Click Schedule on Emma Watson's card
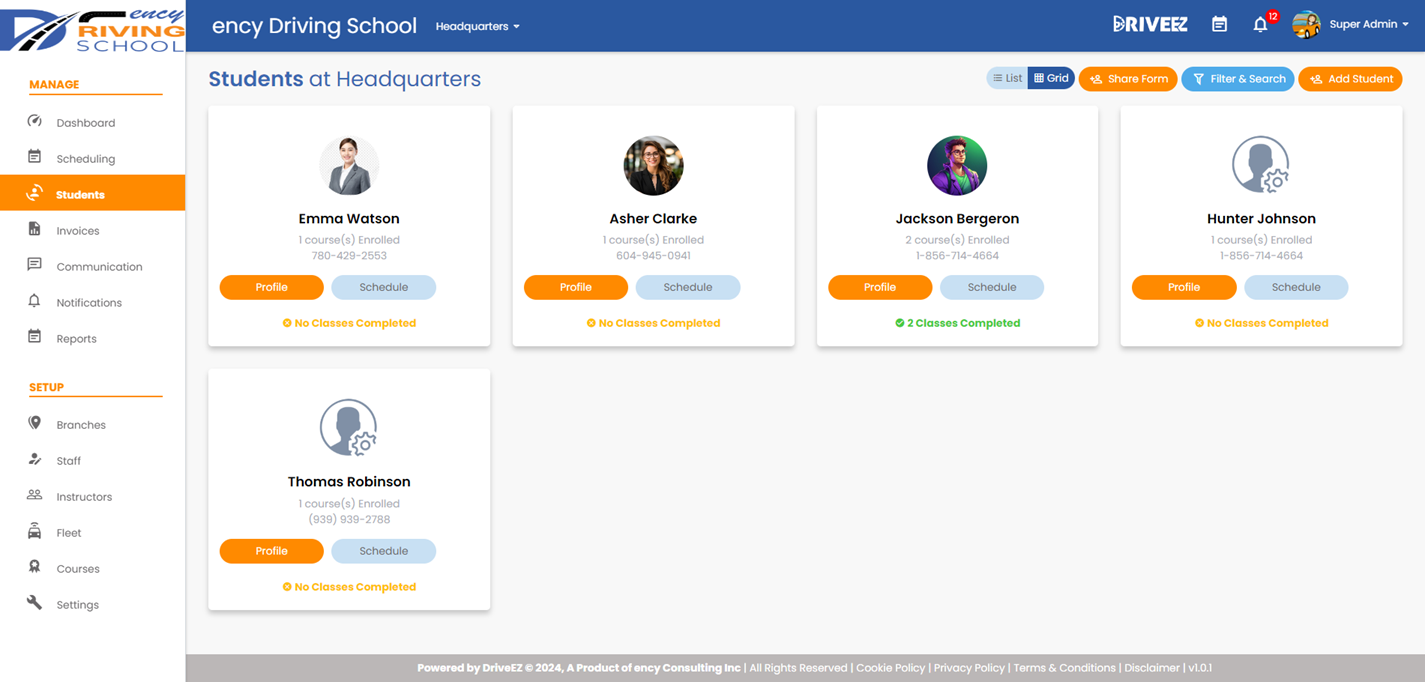Screen dimensions: 1425x682 384,287
